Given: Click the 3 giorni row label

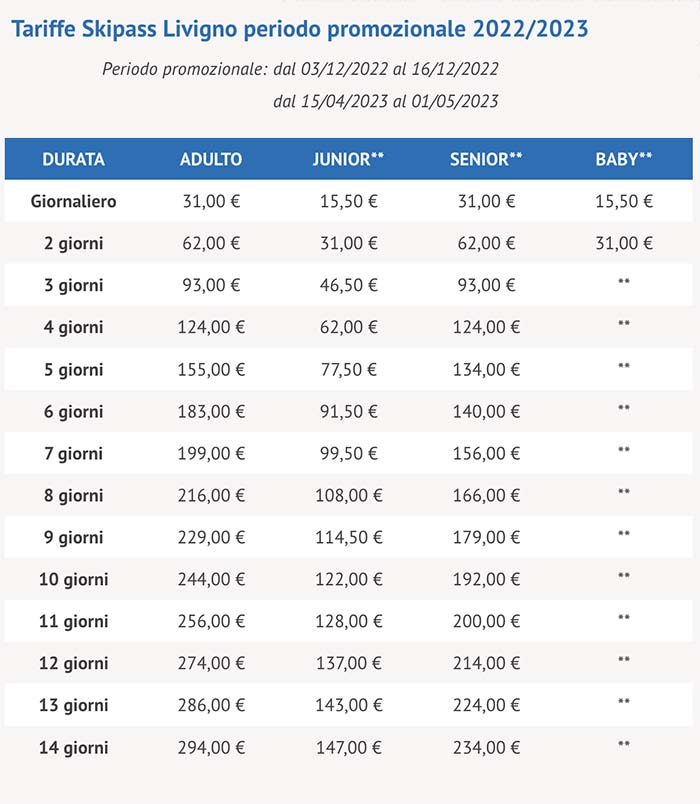Looking at the screenshot, I should [x=73, y=285].
